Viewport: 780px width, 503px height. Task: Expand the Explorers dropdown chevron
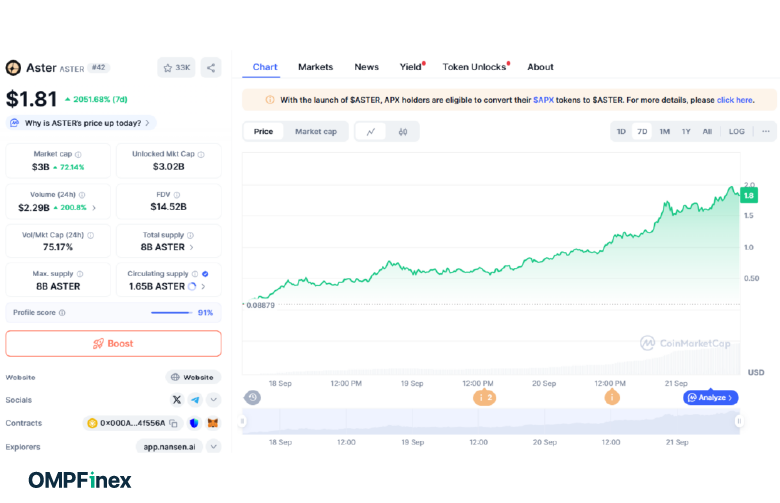[213, 446]
